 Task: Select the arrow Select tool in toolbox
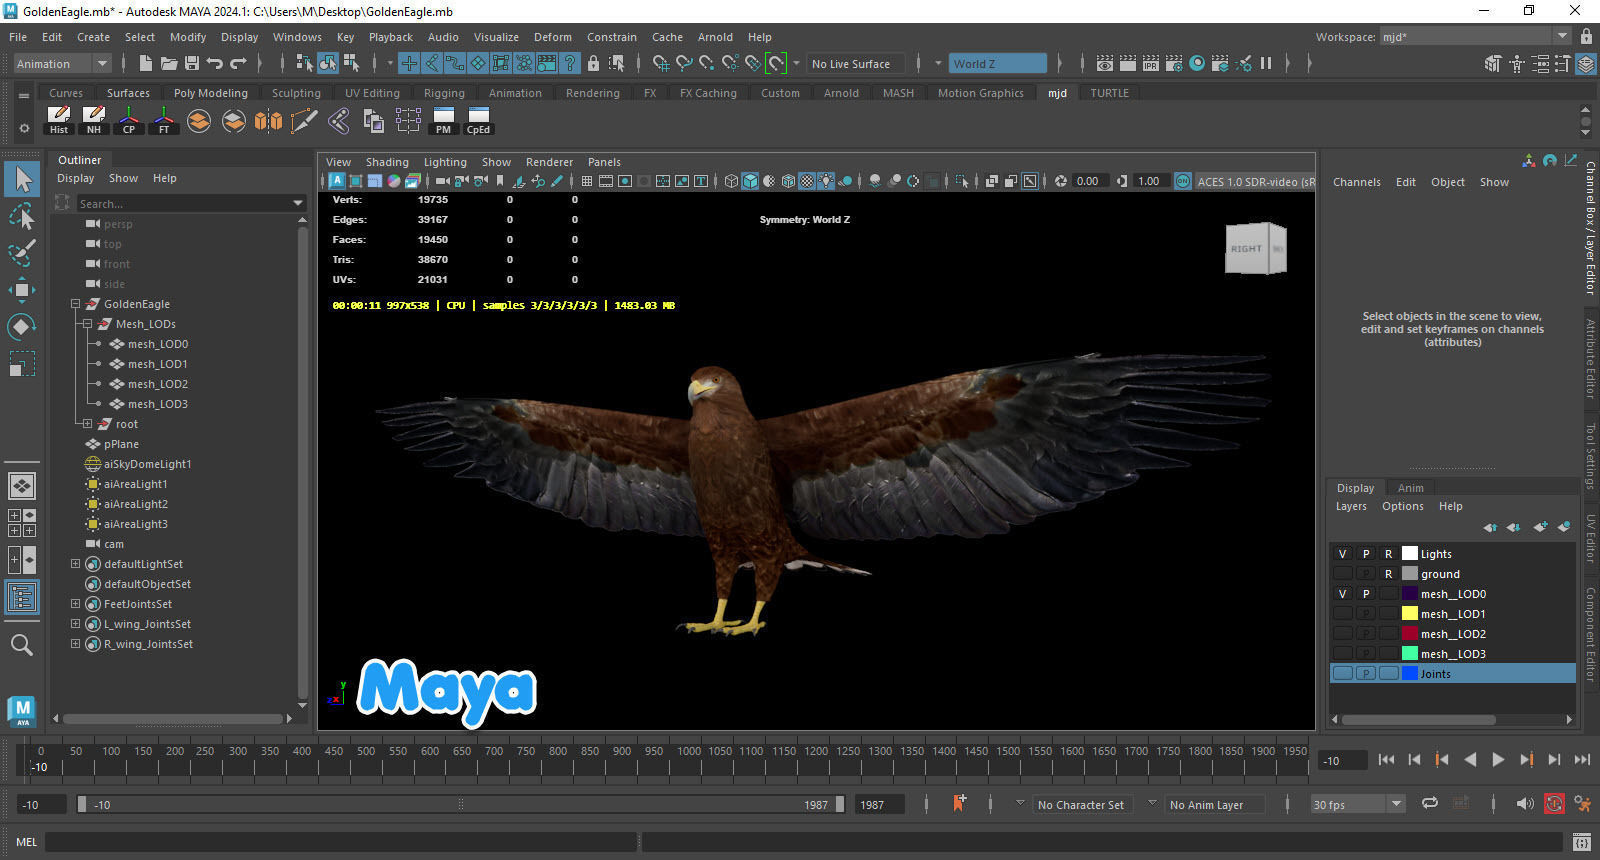coord(22,179)
